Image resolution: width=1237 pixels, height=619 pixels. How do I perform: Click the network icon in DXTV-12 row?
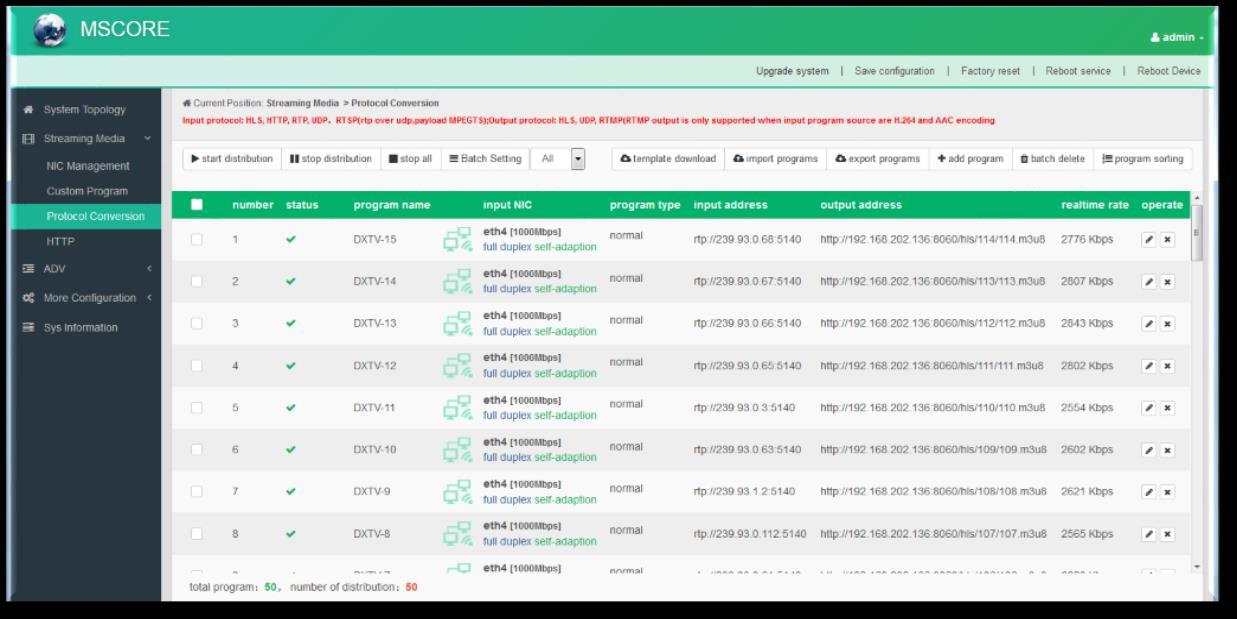click(x=458, y=367)
